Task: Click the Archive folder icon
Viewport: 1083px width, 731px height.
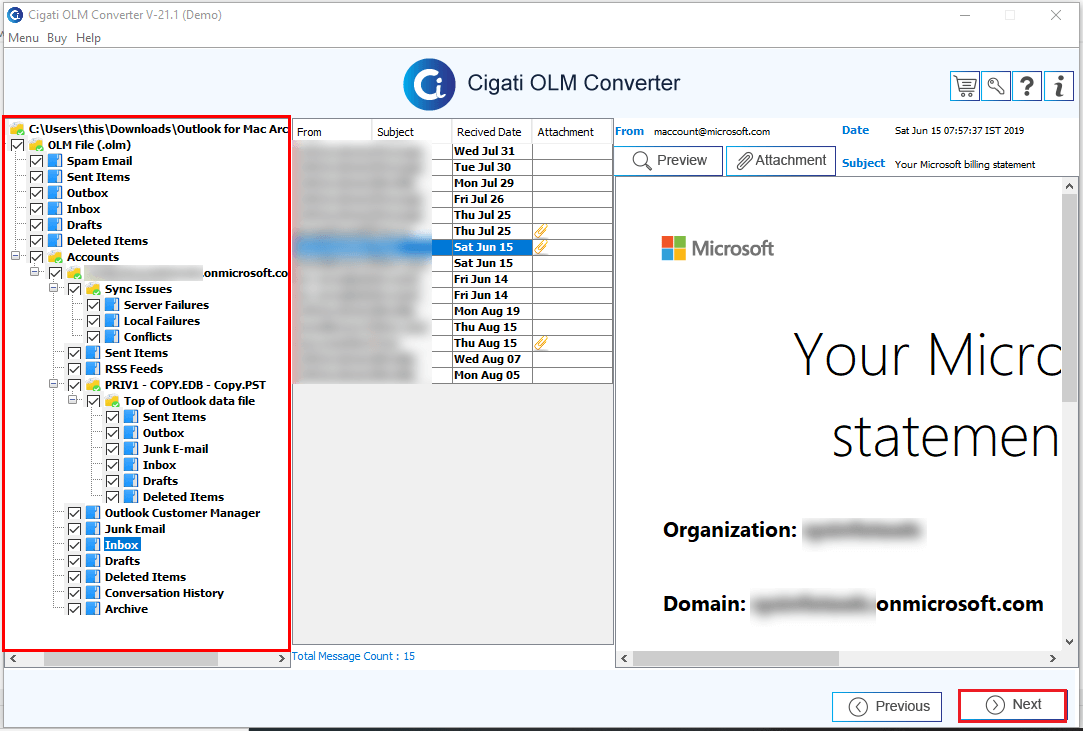Action: coord(93,609)
